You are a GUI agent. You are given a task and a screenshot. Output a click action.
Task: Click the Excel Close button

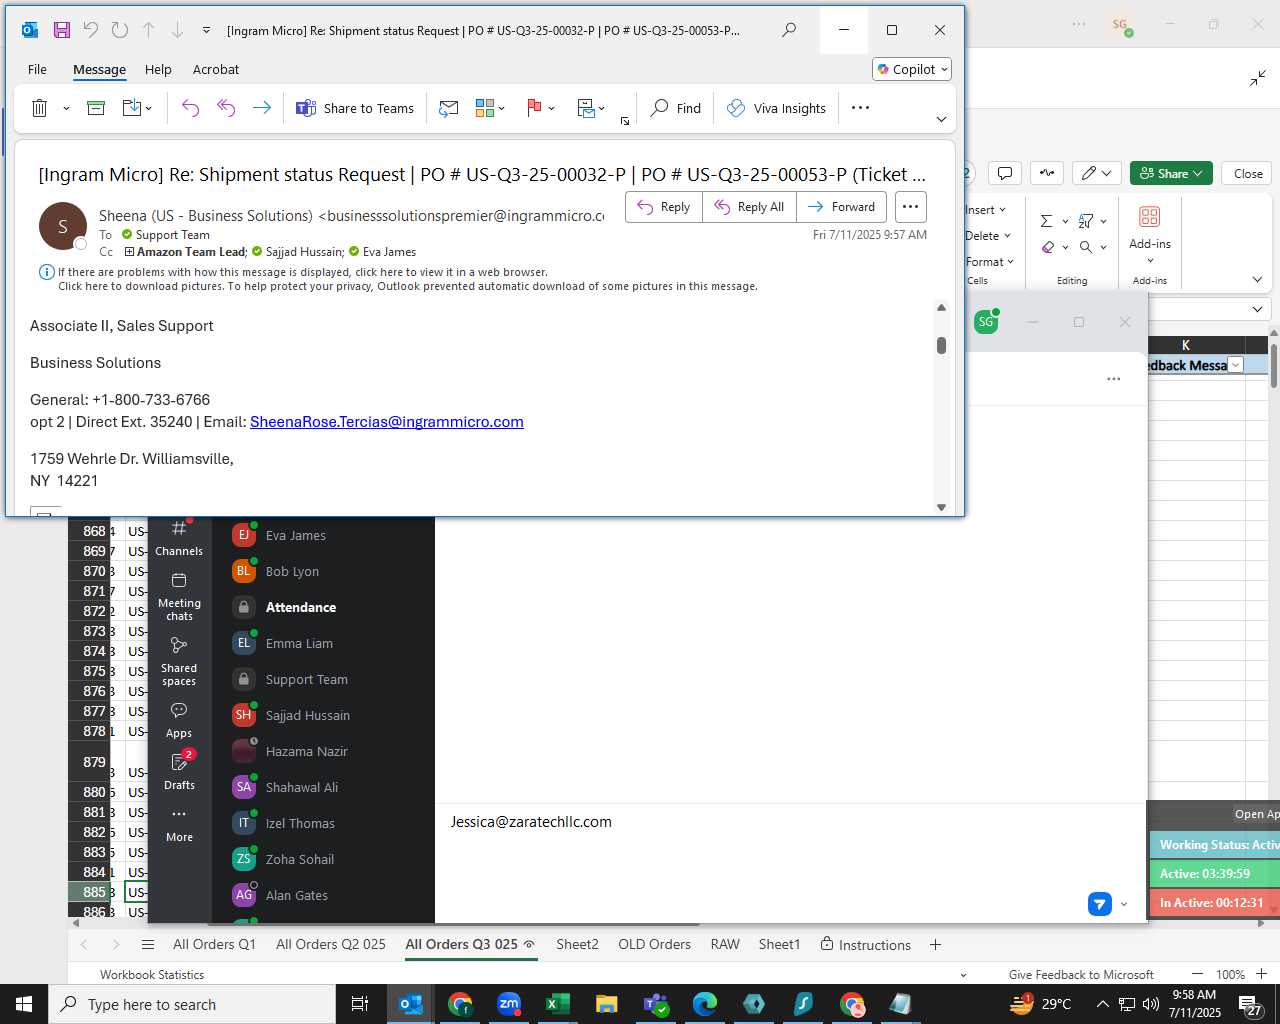click(x=1248, y=173)
